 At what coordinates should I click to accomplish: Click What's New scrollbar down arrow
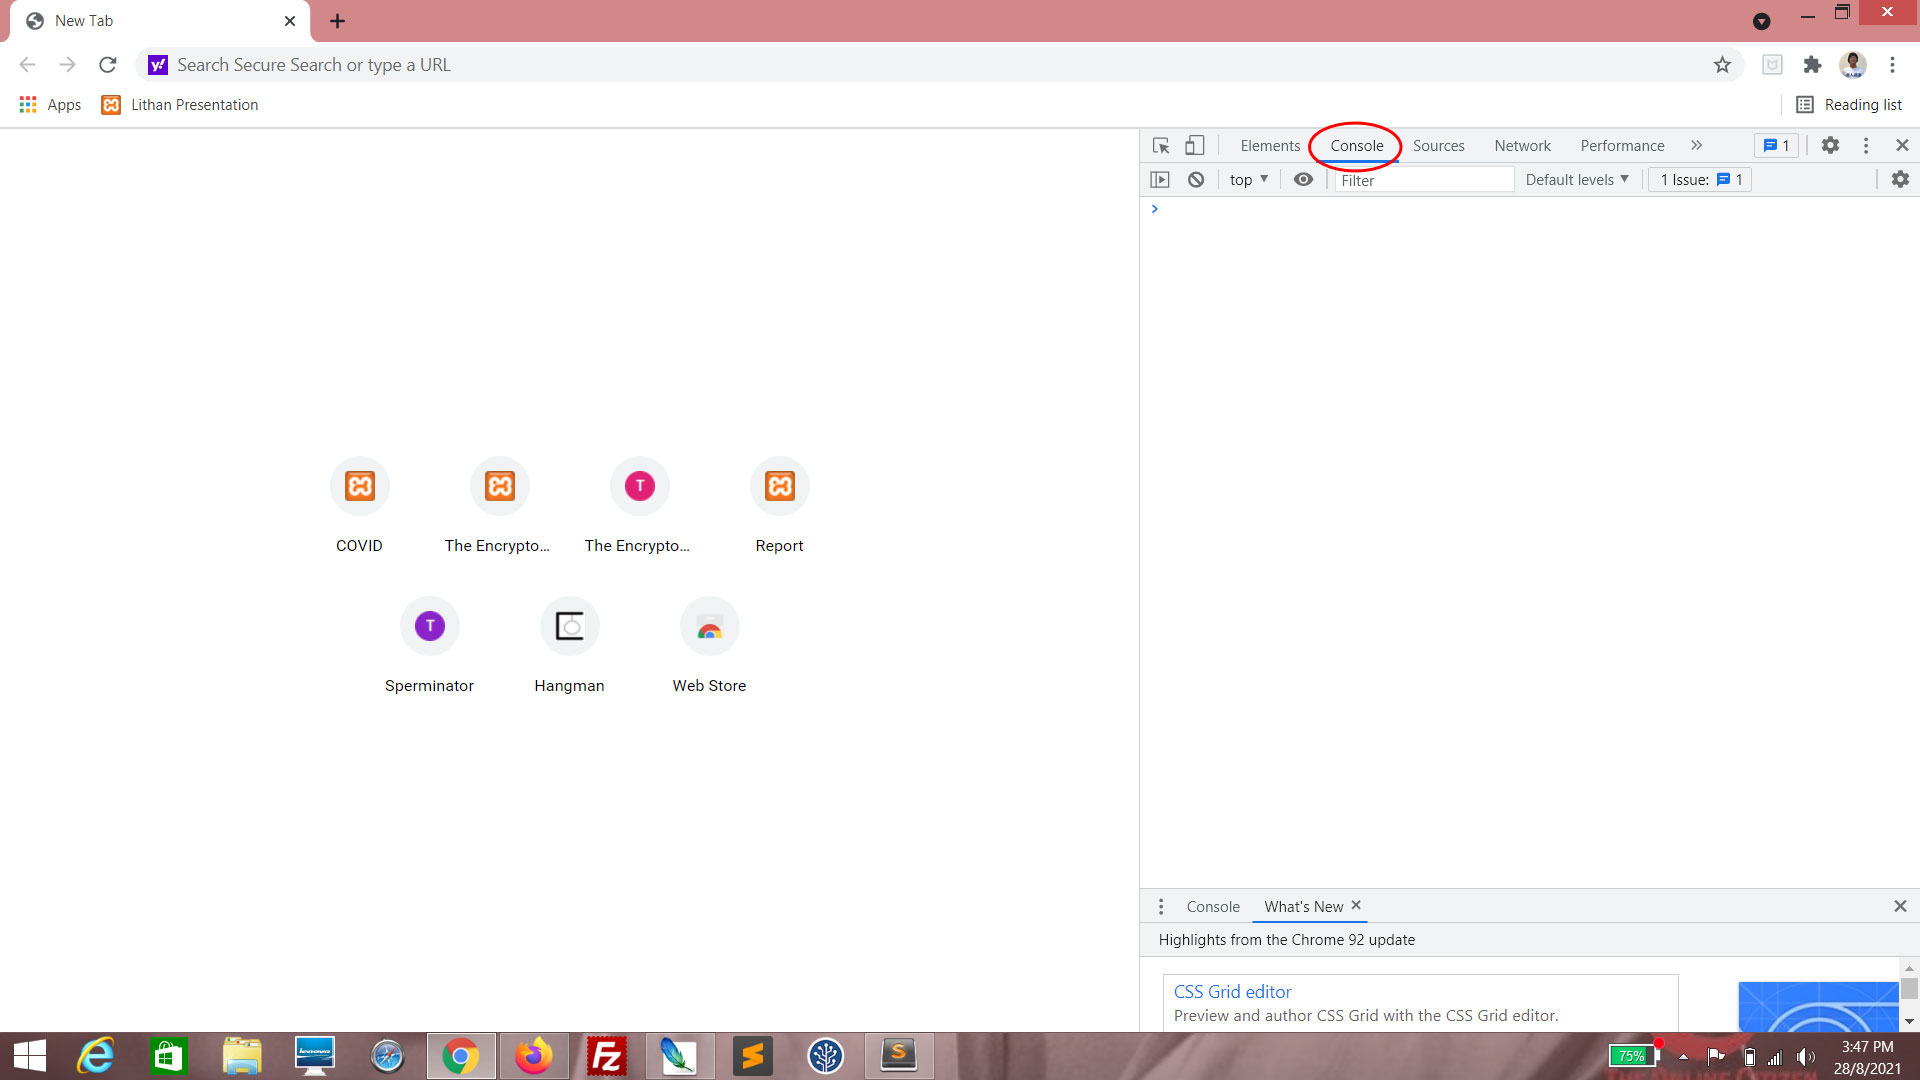coord(1909,1022)
